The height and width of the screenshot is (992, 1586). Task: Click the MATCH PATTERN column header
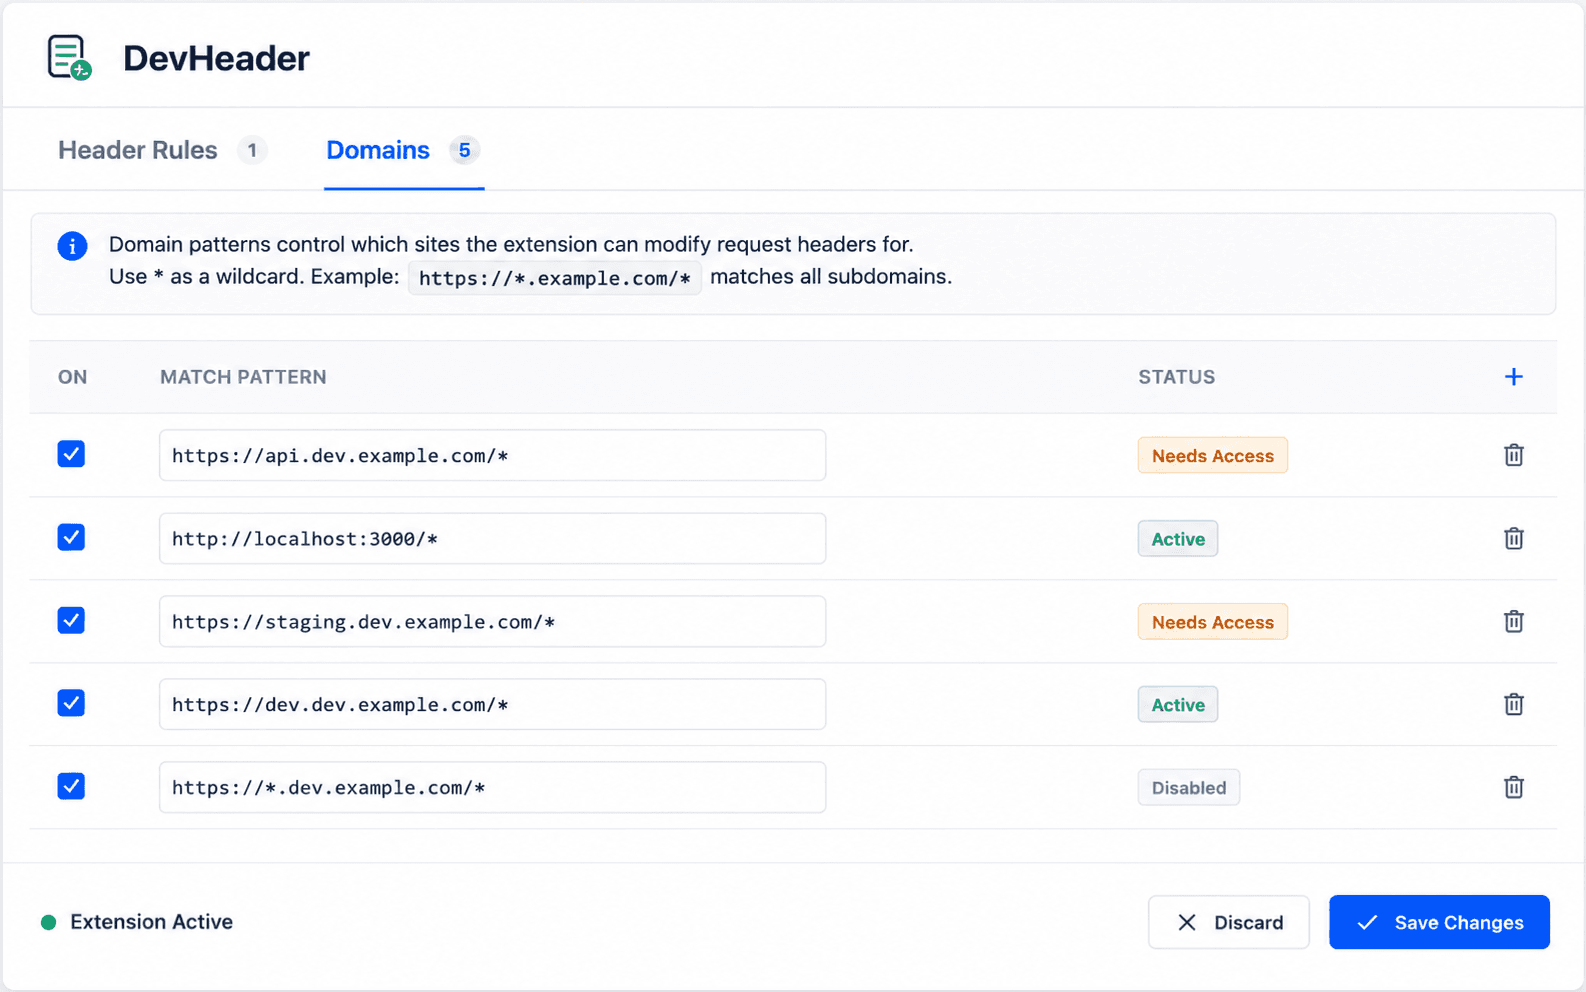coord(243,377)
